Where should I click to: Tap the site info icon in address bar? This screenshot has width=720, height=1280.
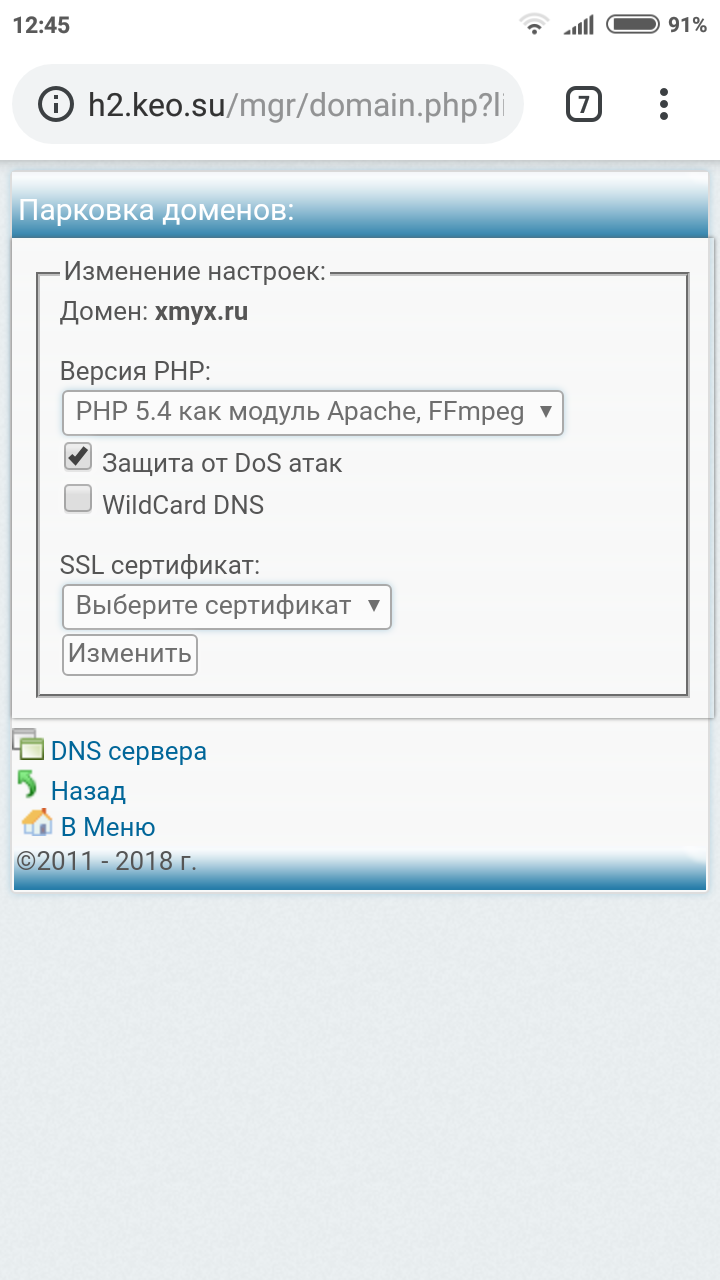56,104
